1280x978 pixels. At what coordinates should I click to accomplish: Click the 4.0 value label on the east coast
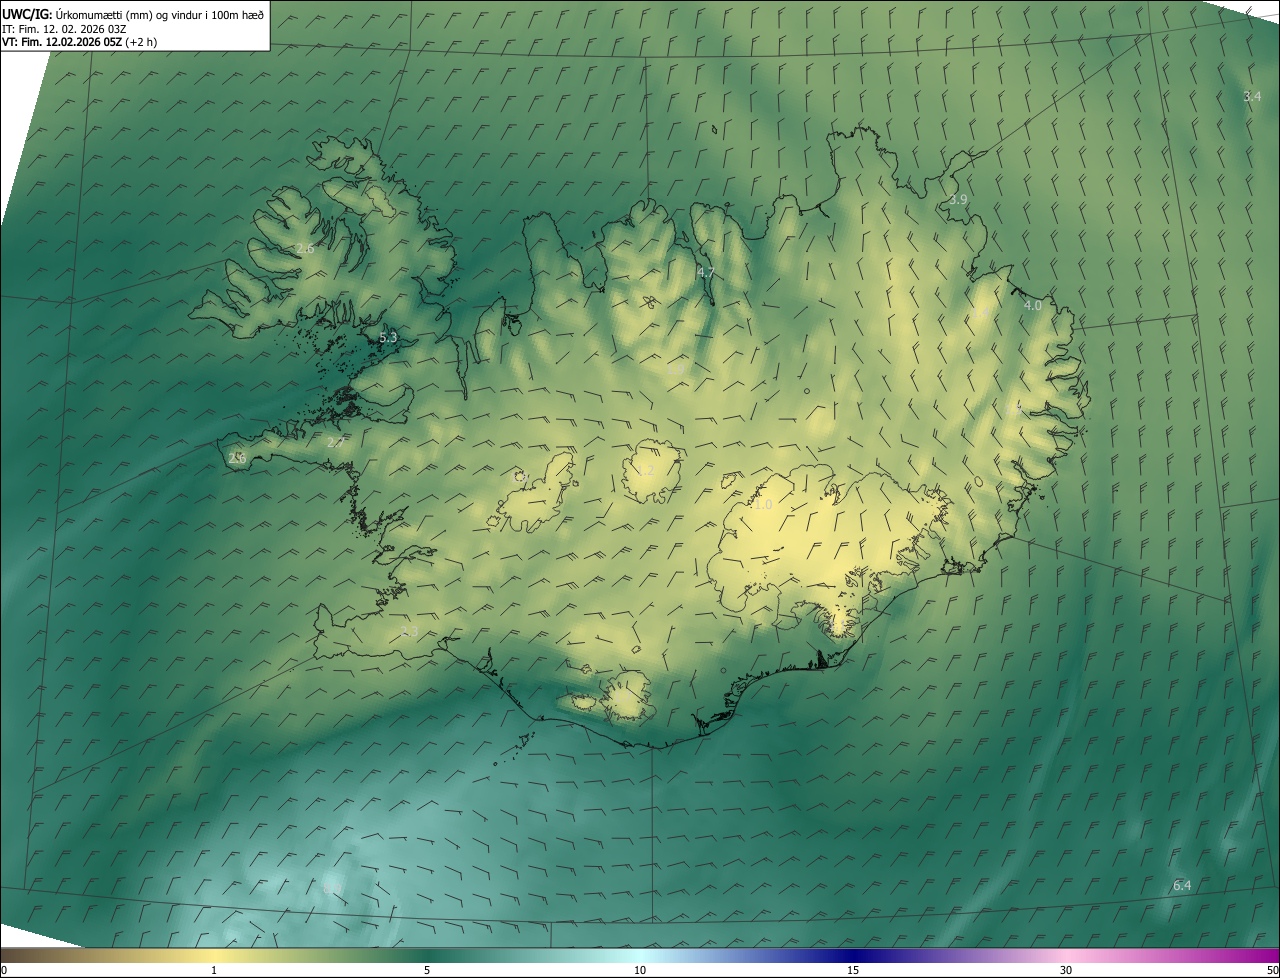coord(1033,305)
